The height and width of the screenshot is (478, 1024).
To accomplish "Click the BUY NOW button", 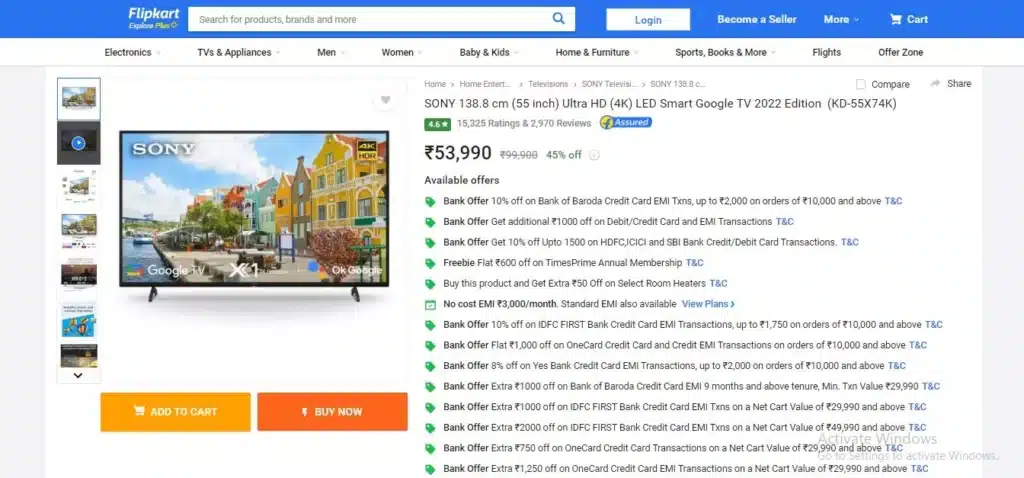I will pos(332,412).
